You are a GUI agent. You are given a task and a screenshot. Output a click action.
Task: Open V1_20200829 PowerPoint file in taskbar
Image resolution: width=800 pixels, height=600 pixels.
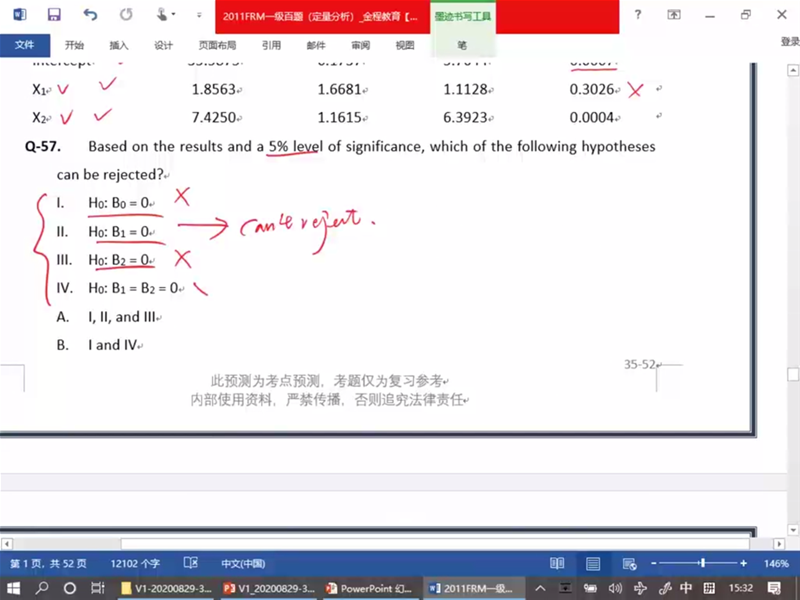click(269, 588)
